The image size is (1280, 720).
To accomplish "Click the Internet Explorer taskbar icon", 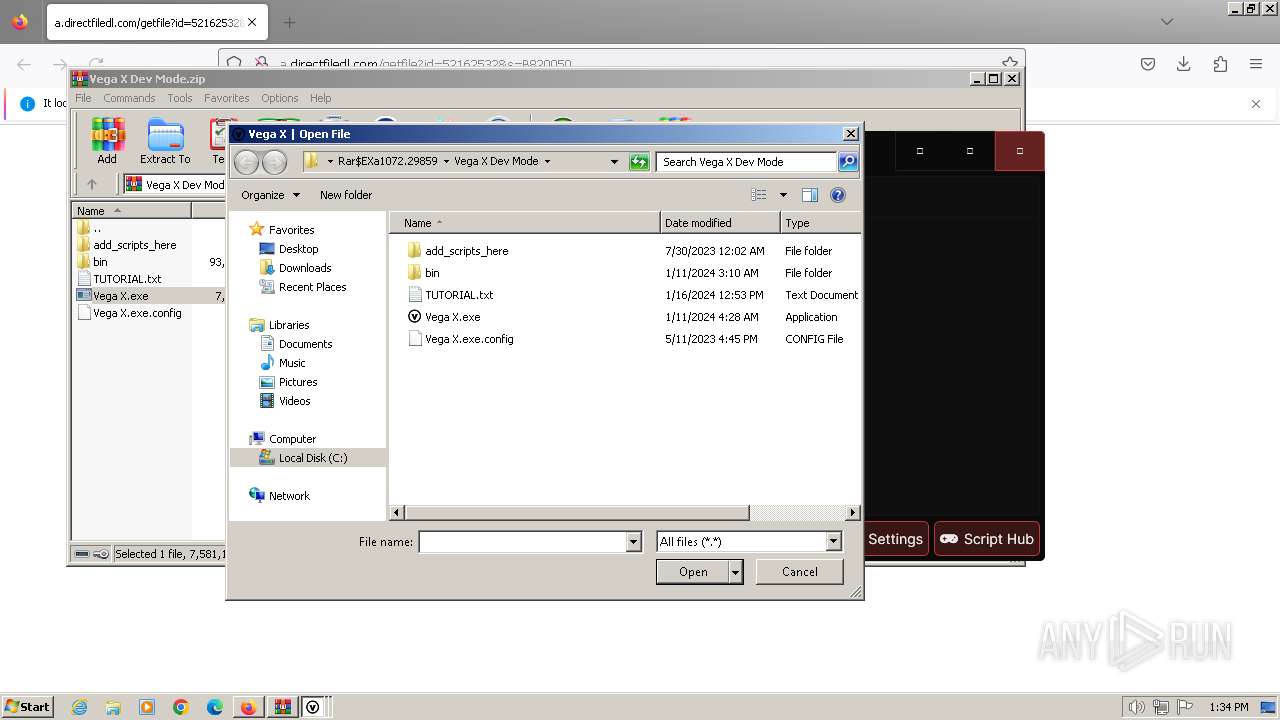I will 79,707.
